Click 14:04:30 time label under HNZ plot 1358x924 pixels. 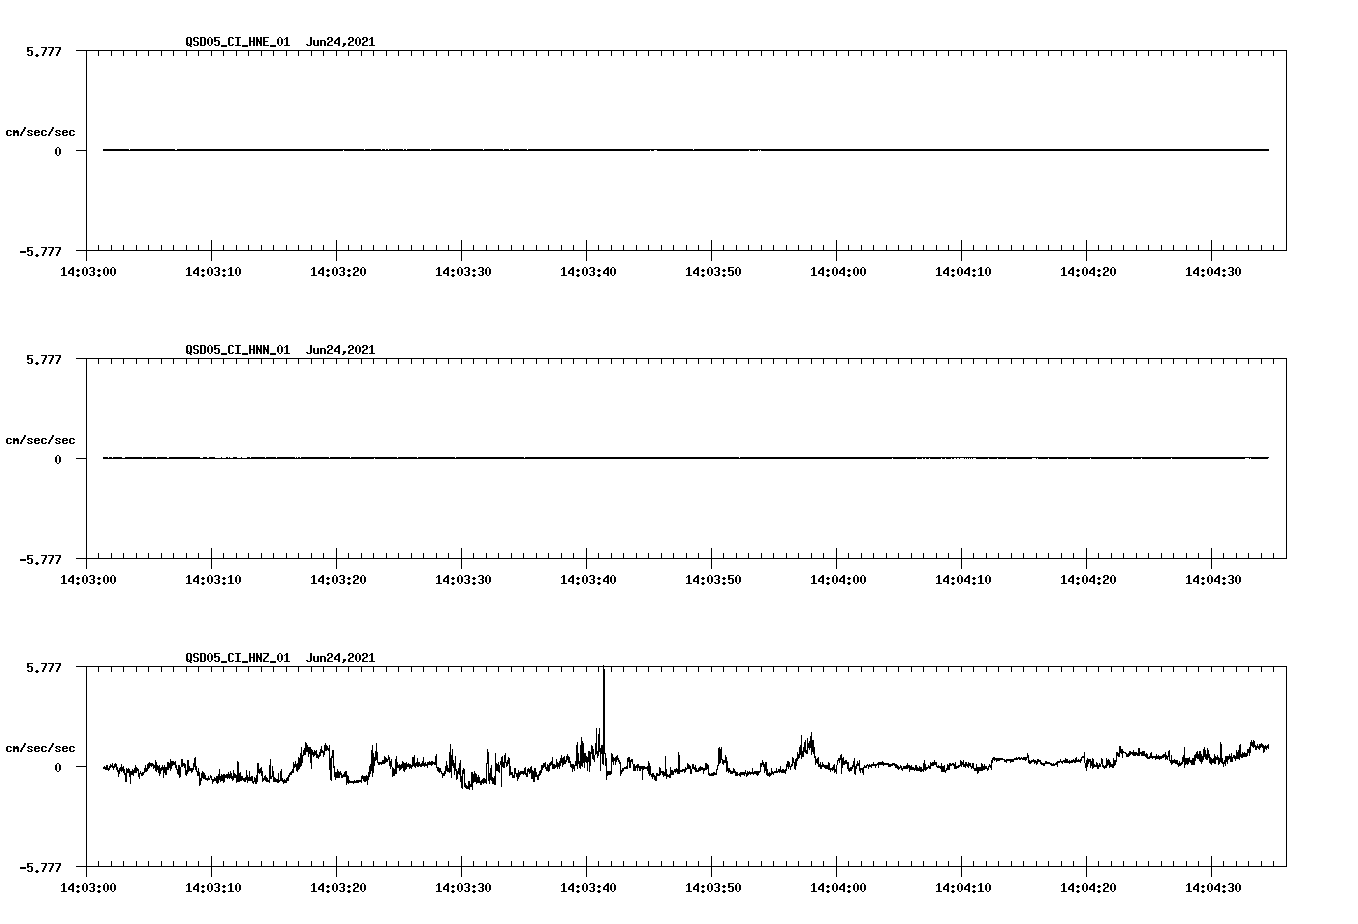click(x=1213, y=888)
